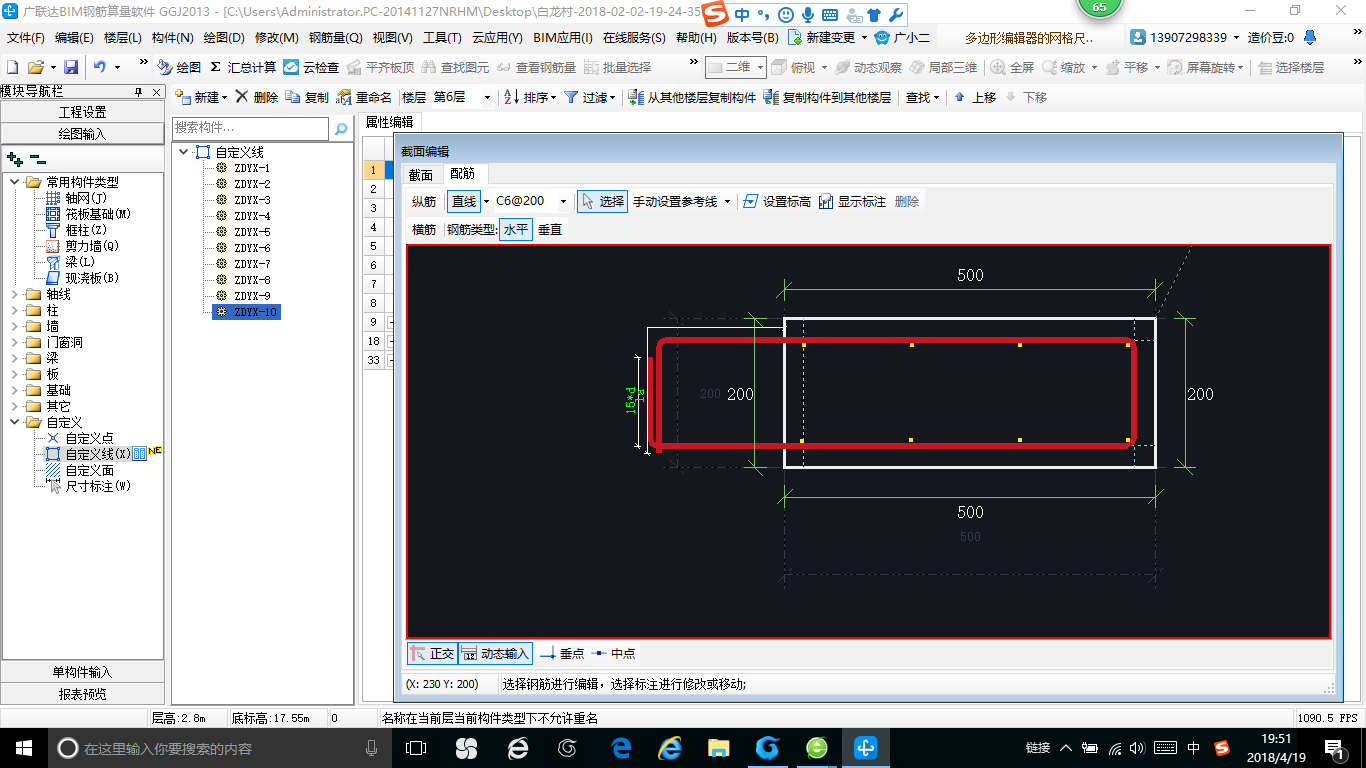Toggle 水平 horizontal rebar type
Image resolution: width=1366 pixels, height=768 pixels.
coord(516,229)
